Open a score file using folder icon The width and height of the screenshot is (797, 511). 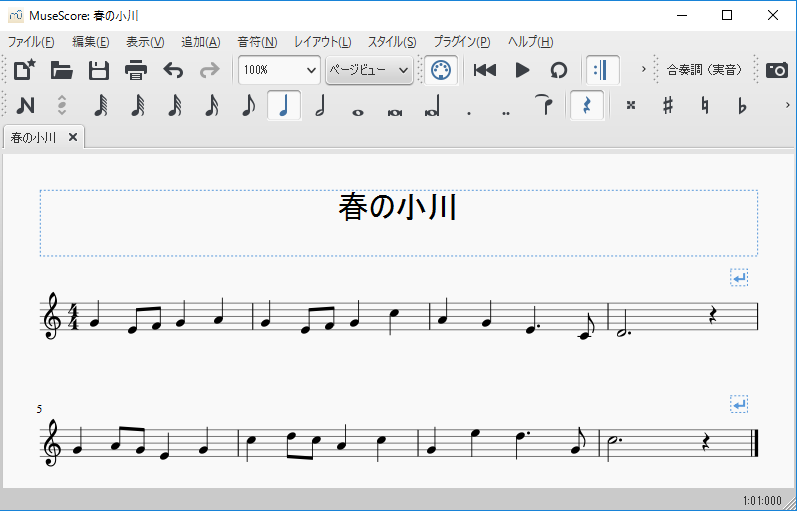tap(62, 70)
